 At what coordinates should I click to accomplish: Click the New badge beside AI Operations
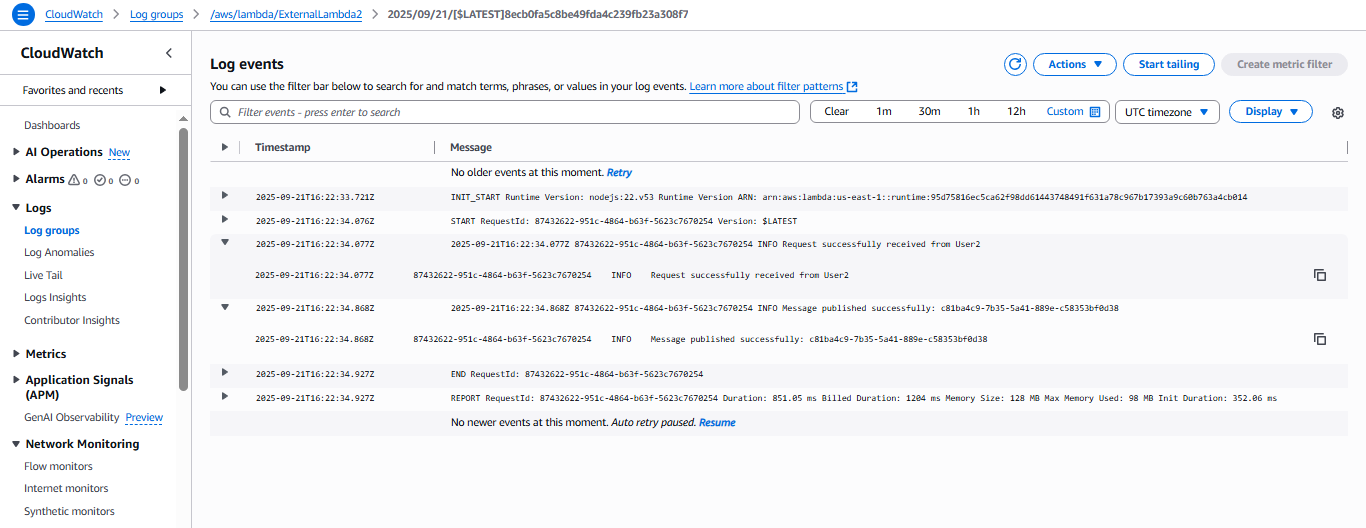[119, 153]
